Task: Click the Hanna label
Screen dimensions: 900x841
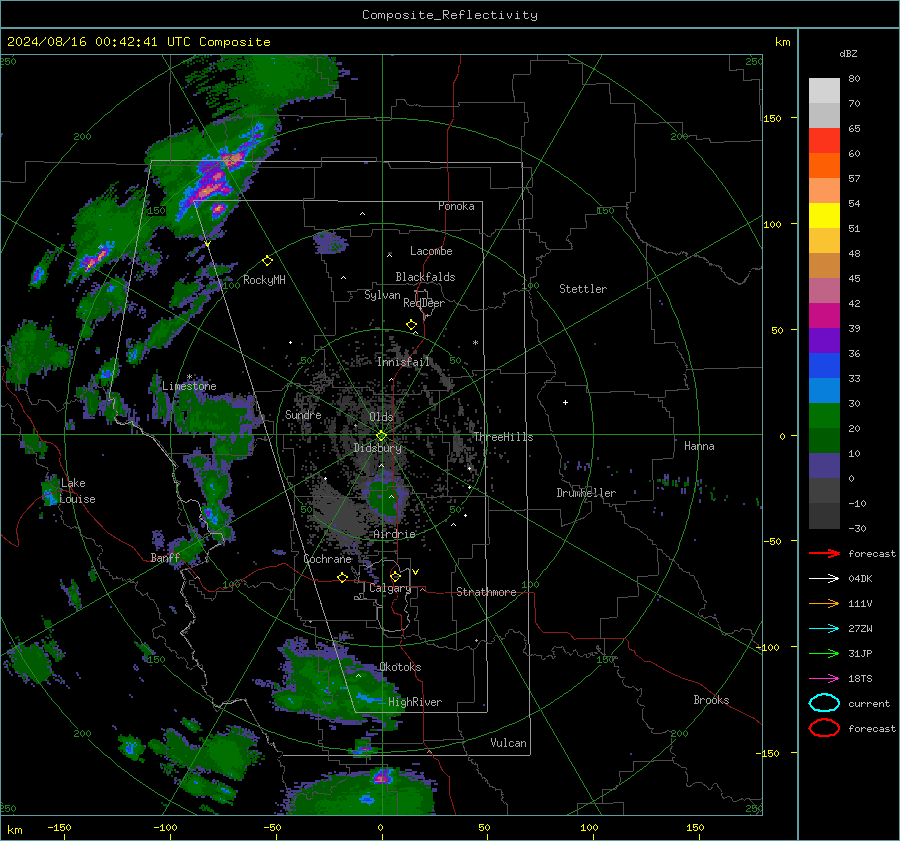Action: [x=699, y=446]
